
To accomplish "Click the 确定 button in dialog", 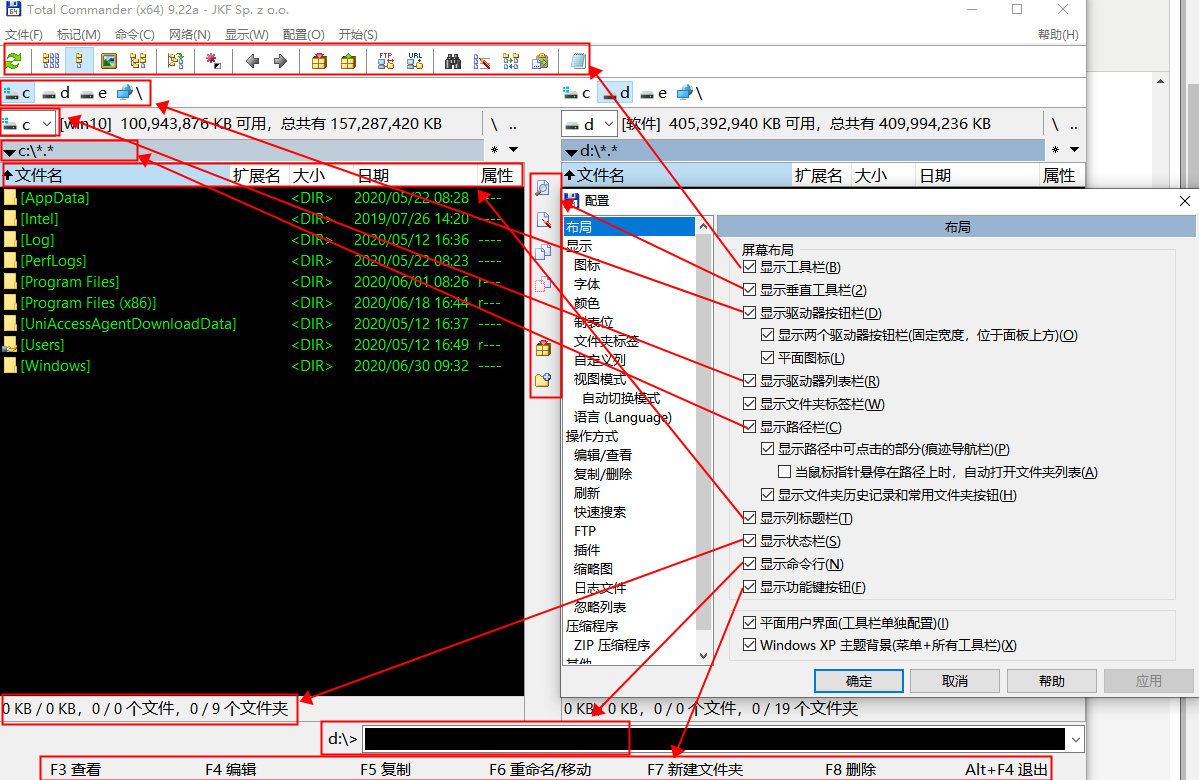I will pyautogui.click(x=858, y=681).
